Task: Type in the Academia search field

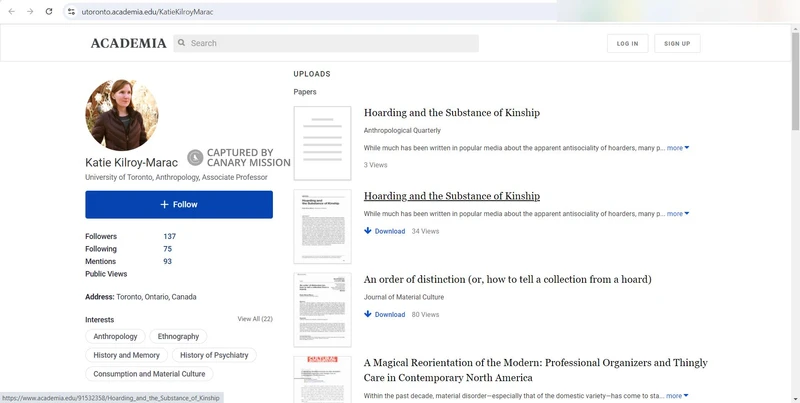Action: (330, 43)
